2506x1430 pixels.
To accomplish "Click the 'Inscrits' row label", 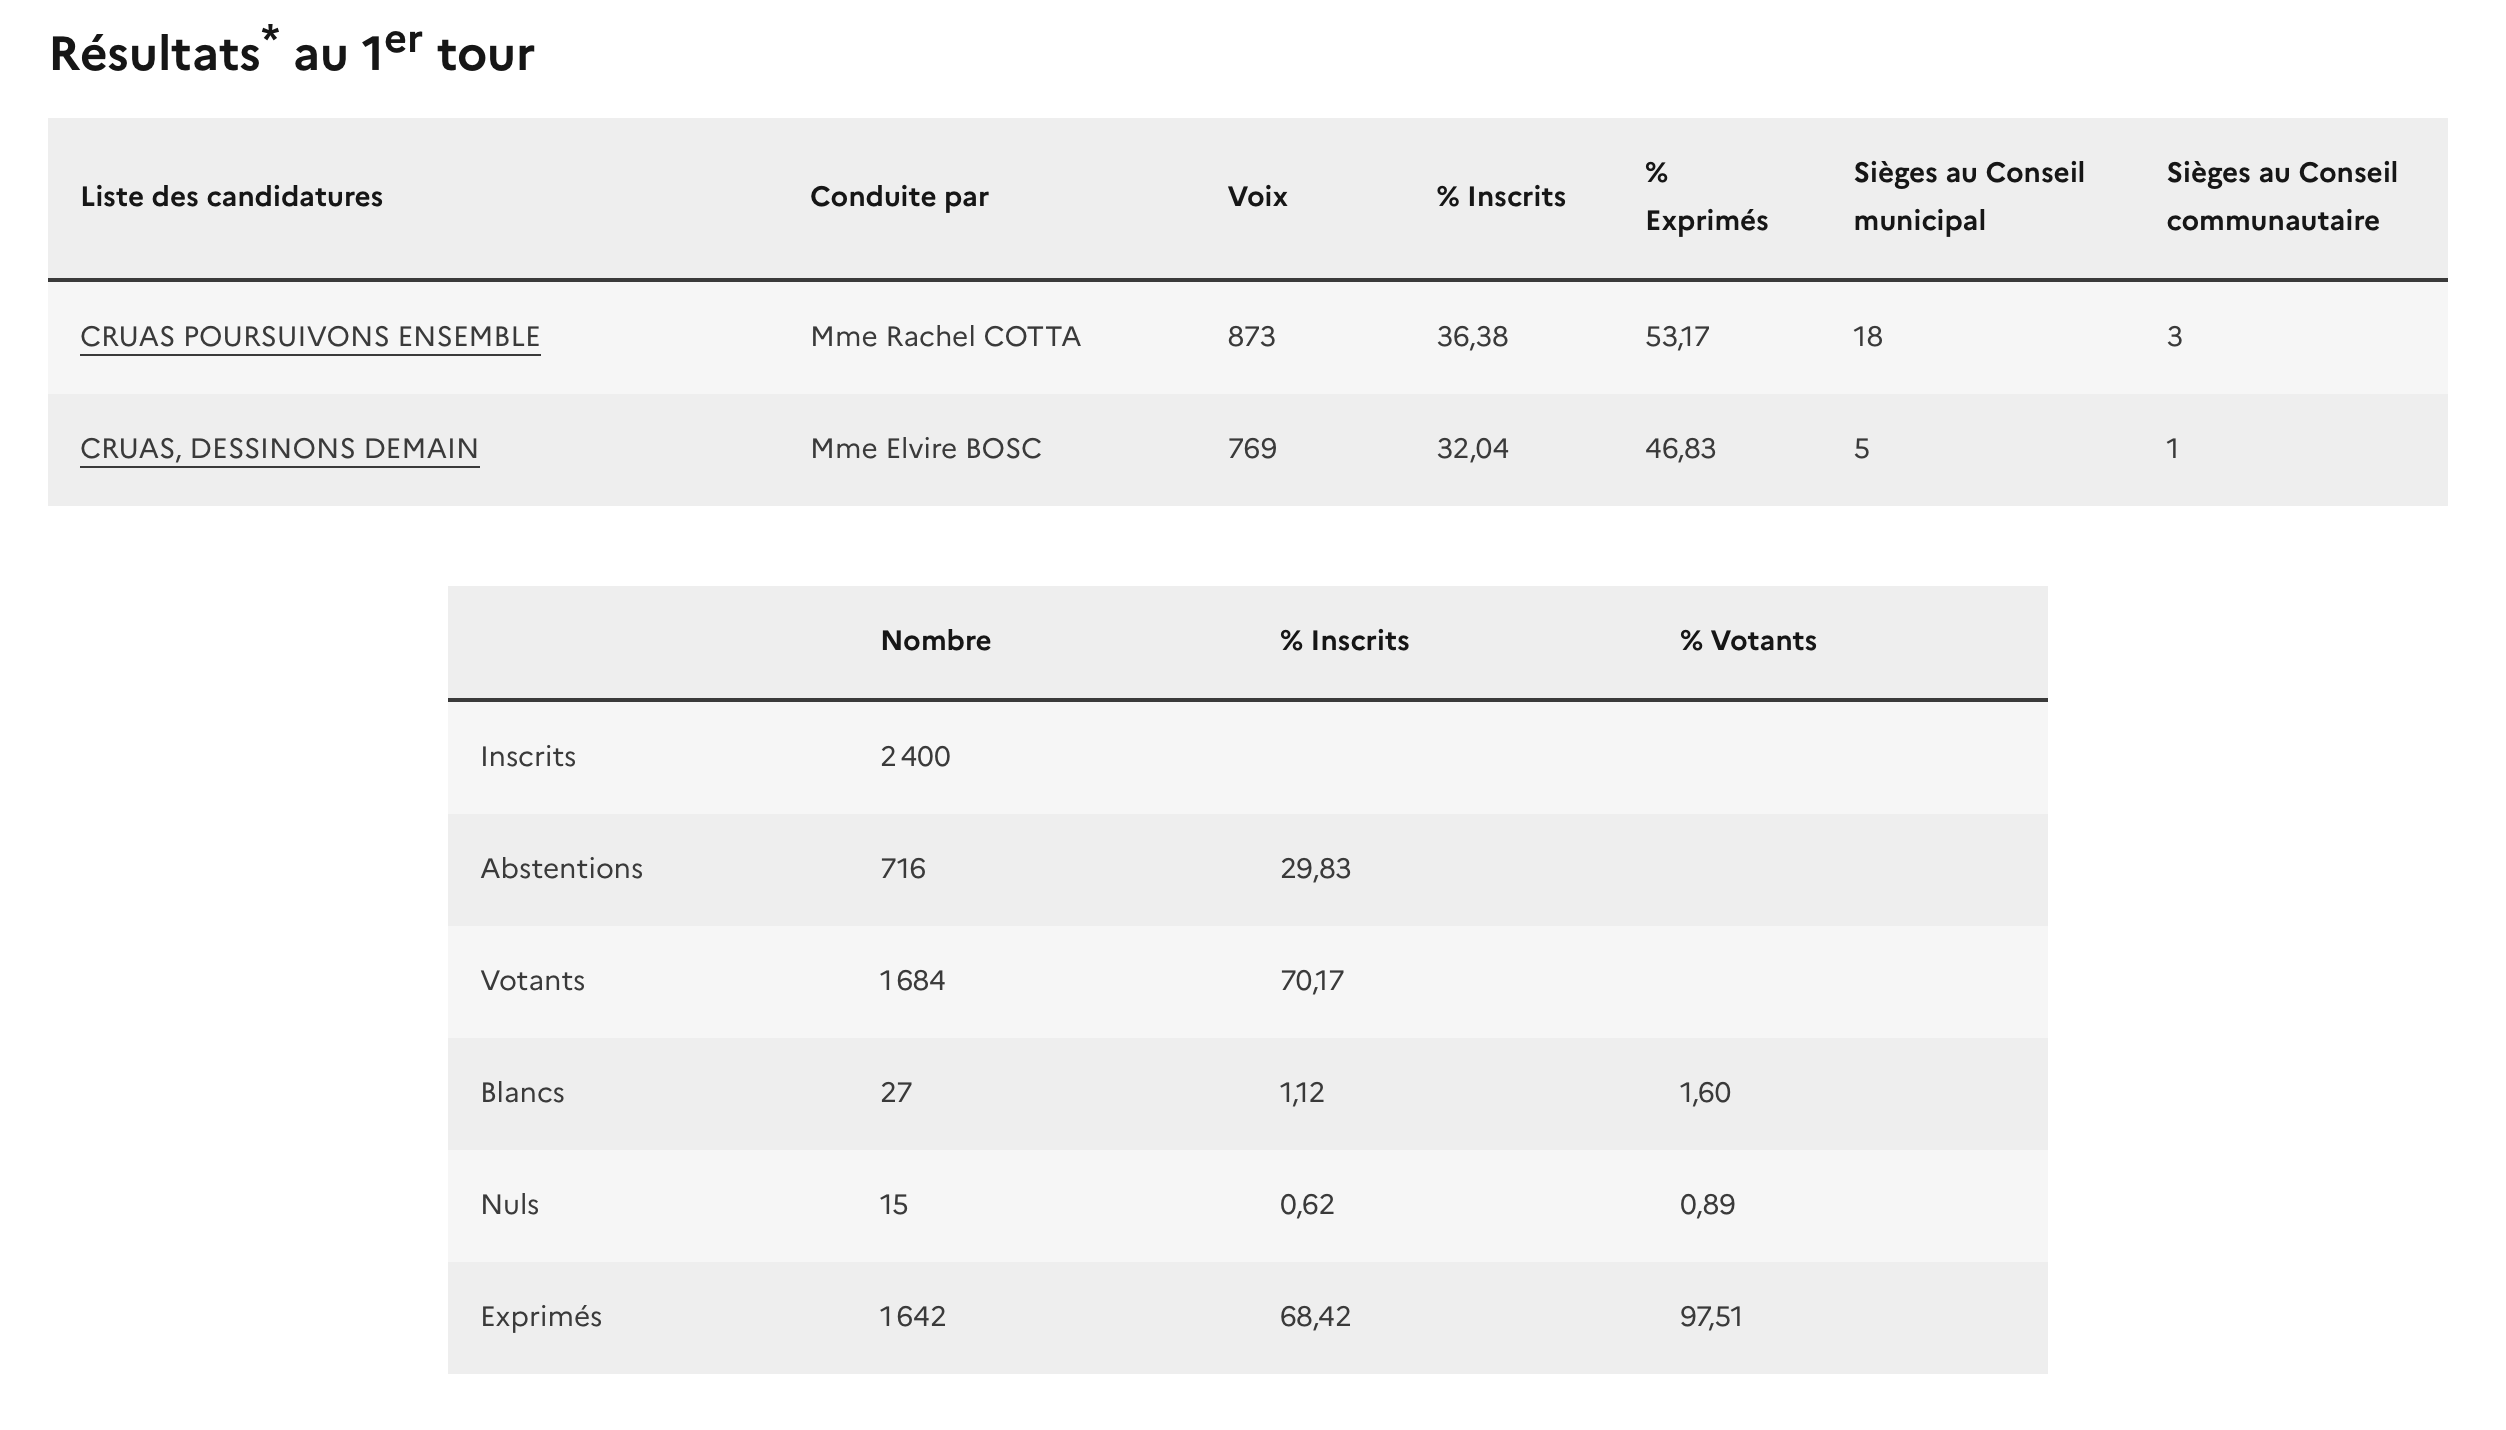I will click(528, 757).
